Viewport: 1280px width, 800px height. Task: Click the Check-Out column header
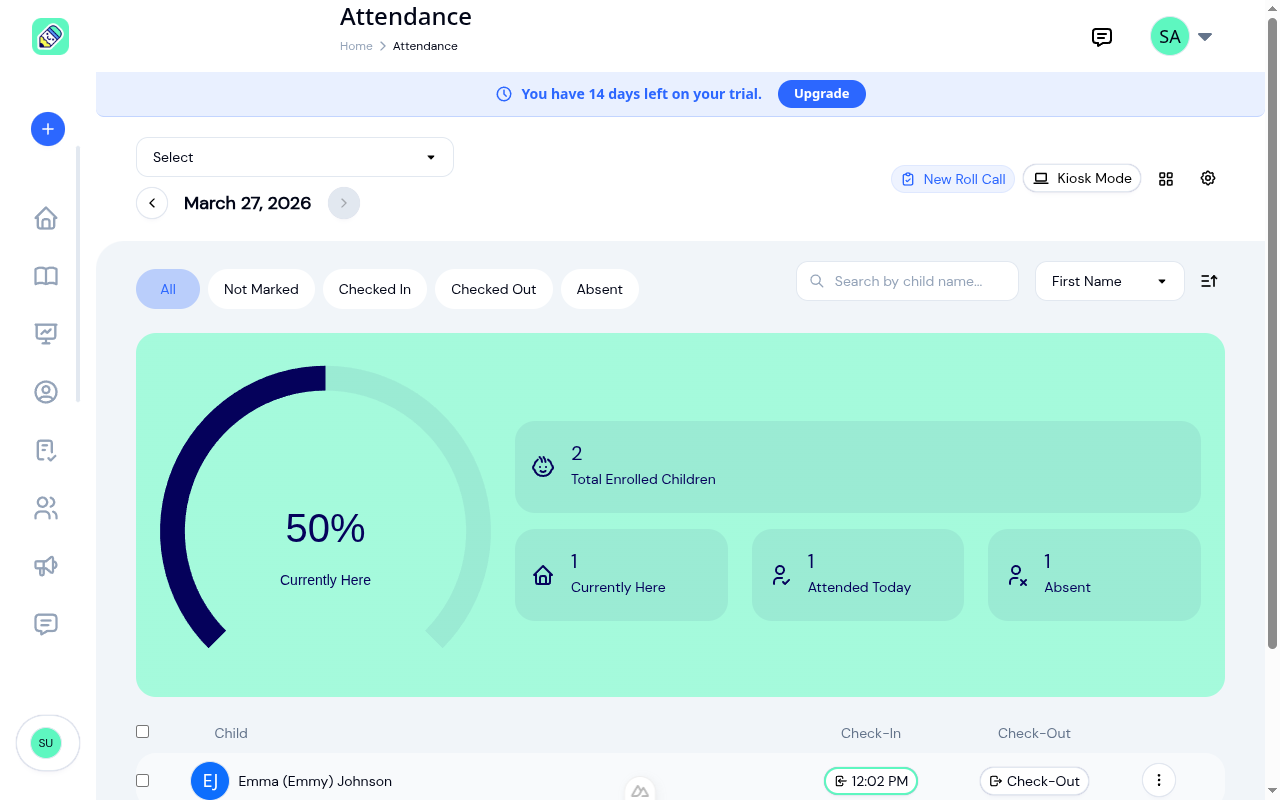(x=1034, y=733)
